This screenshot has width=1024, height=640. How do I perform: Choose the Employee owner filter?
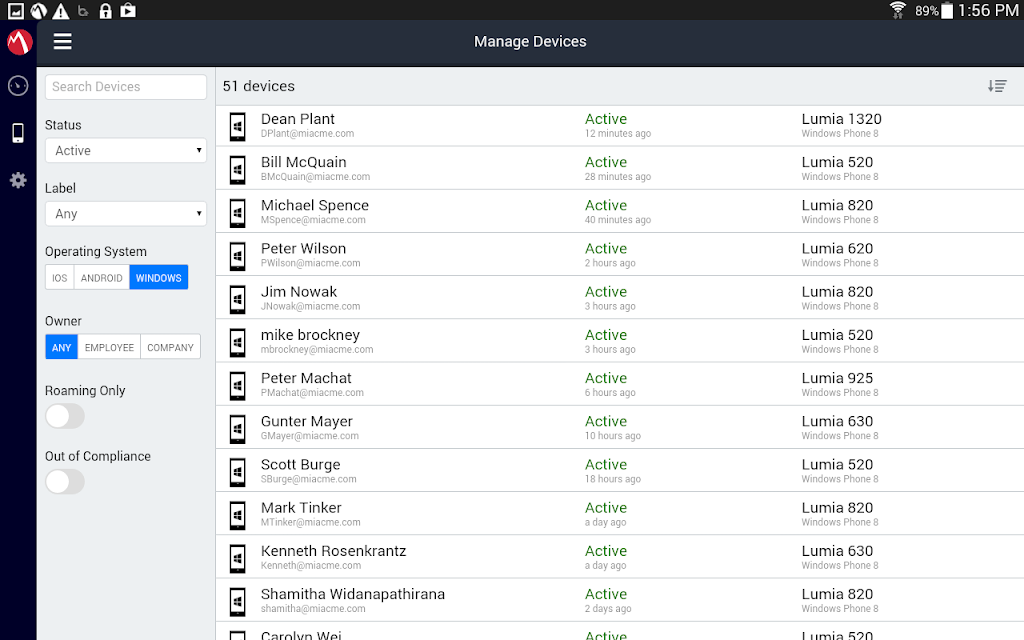click(x=109, y=347)
